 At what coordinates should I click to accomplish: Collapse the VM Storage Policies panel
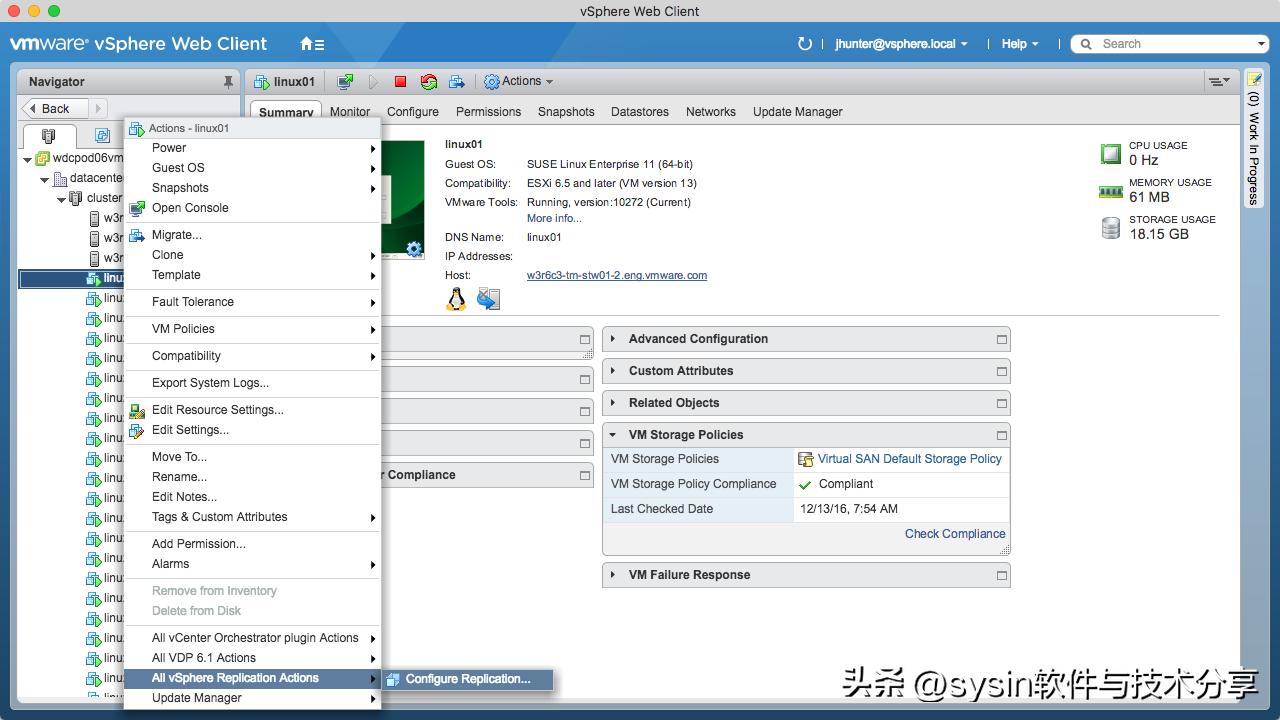coord(613,435)
